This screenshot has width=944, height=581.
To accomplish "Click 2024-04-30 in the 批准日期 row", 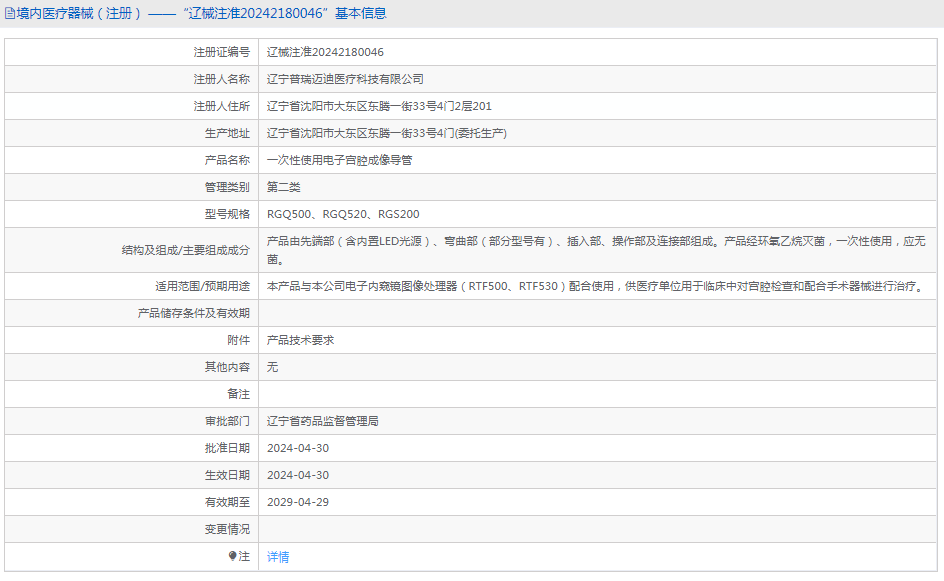I will coord(298,449).
